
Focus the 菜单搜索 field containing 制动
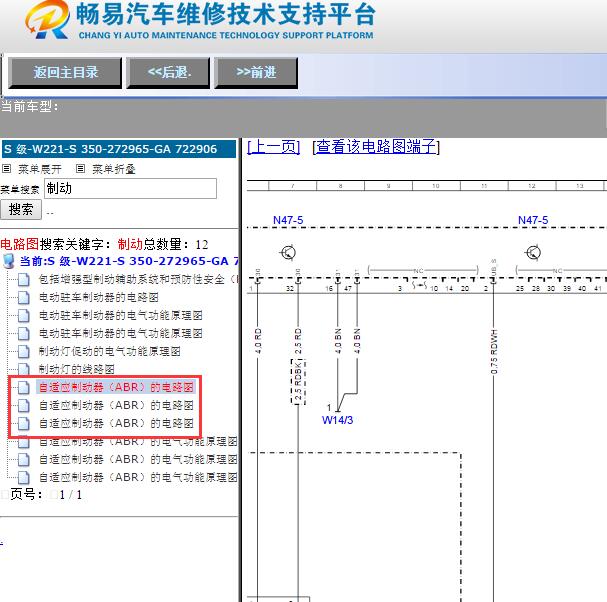tap(130, 189)
